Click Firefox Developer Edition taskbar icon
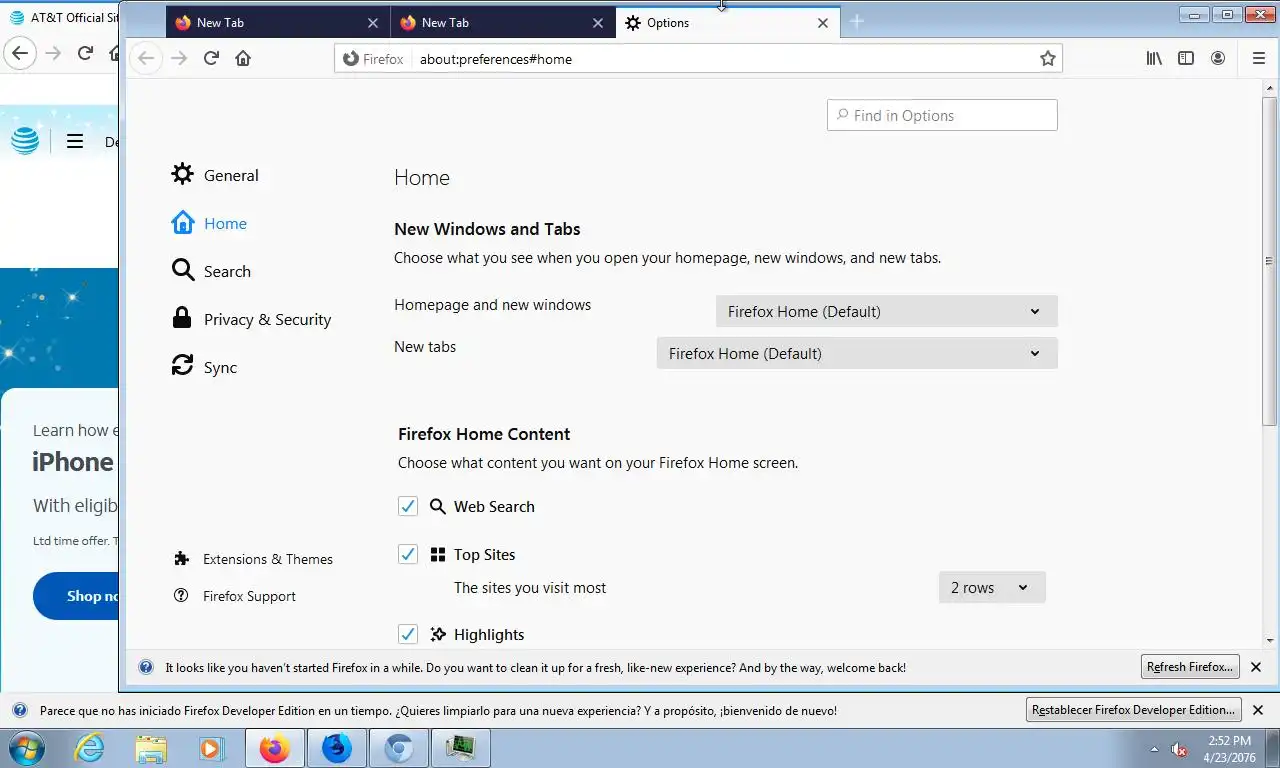This screenshot has width=1280, height=768. (337, 748)
